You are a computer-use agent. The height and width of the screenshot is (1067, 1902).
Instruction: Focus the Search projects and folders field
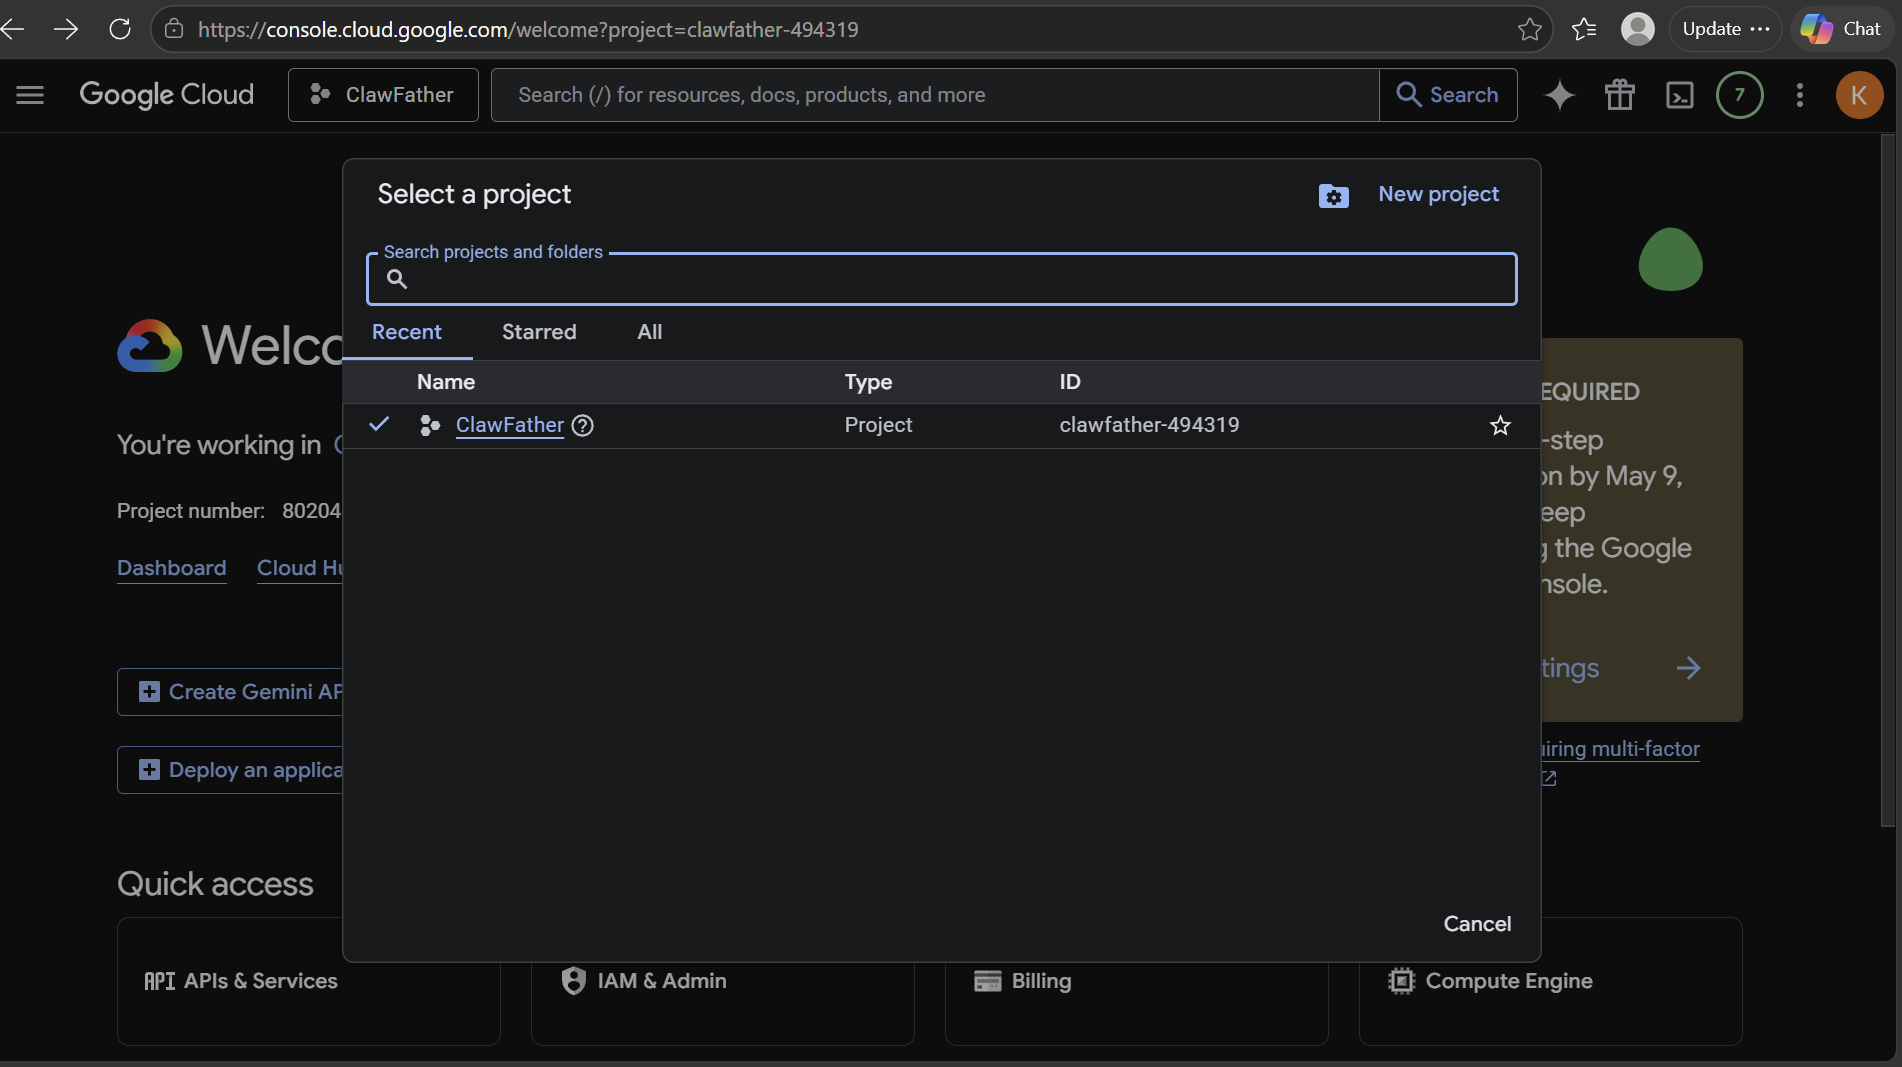942,279
